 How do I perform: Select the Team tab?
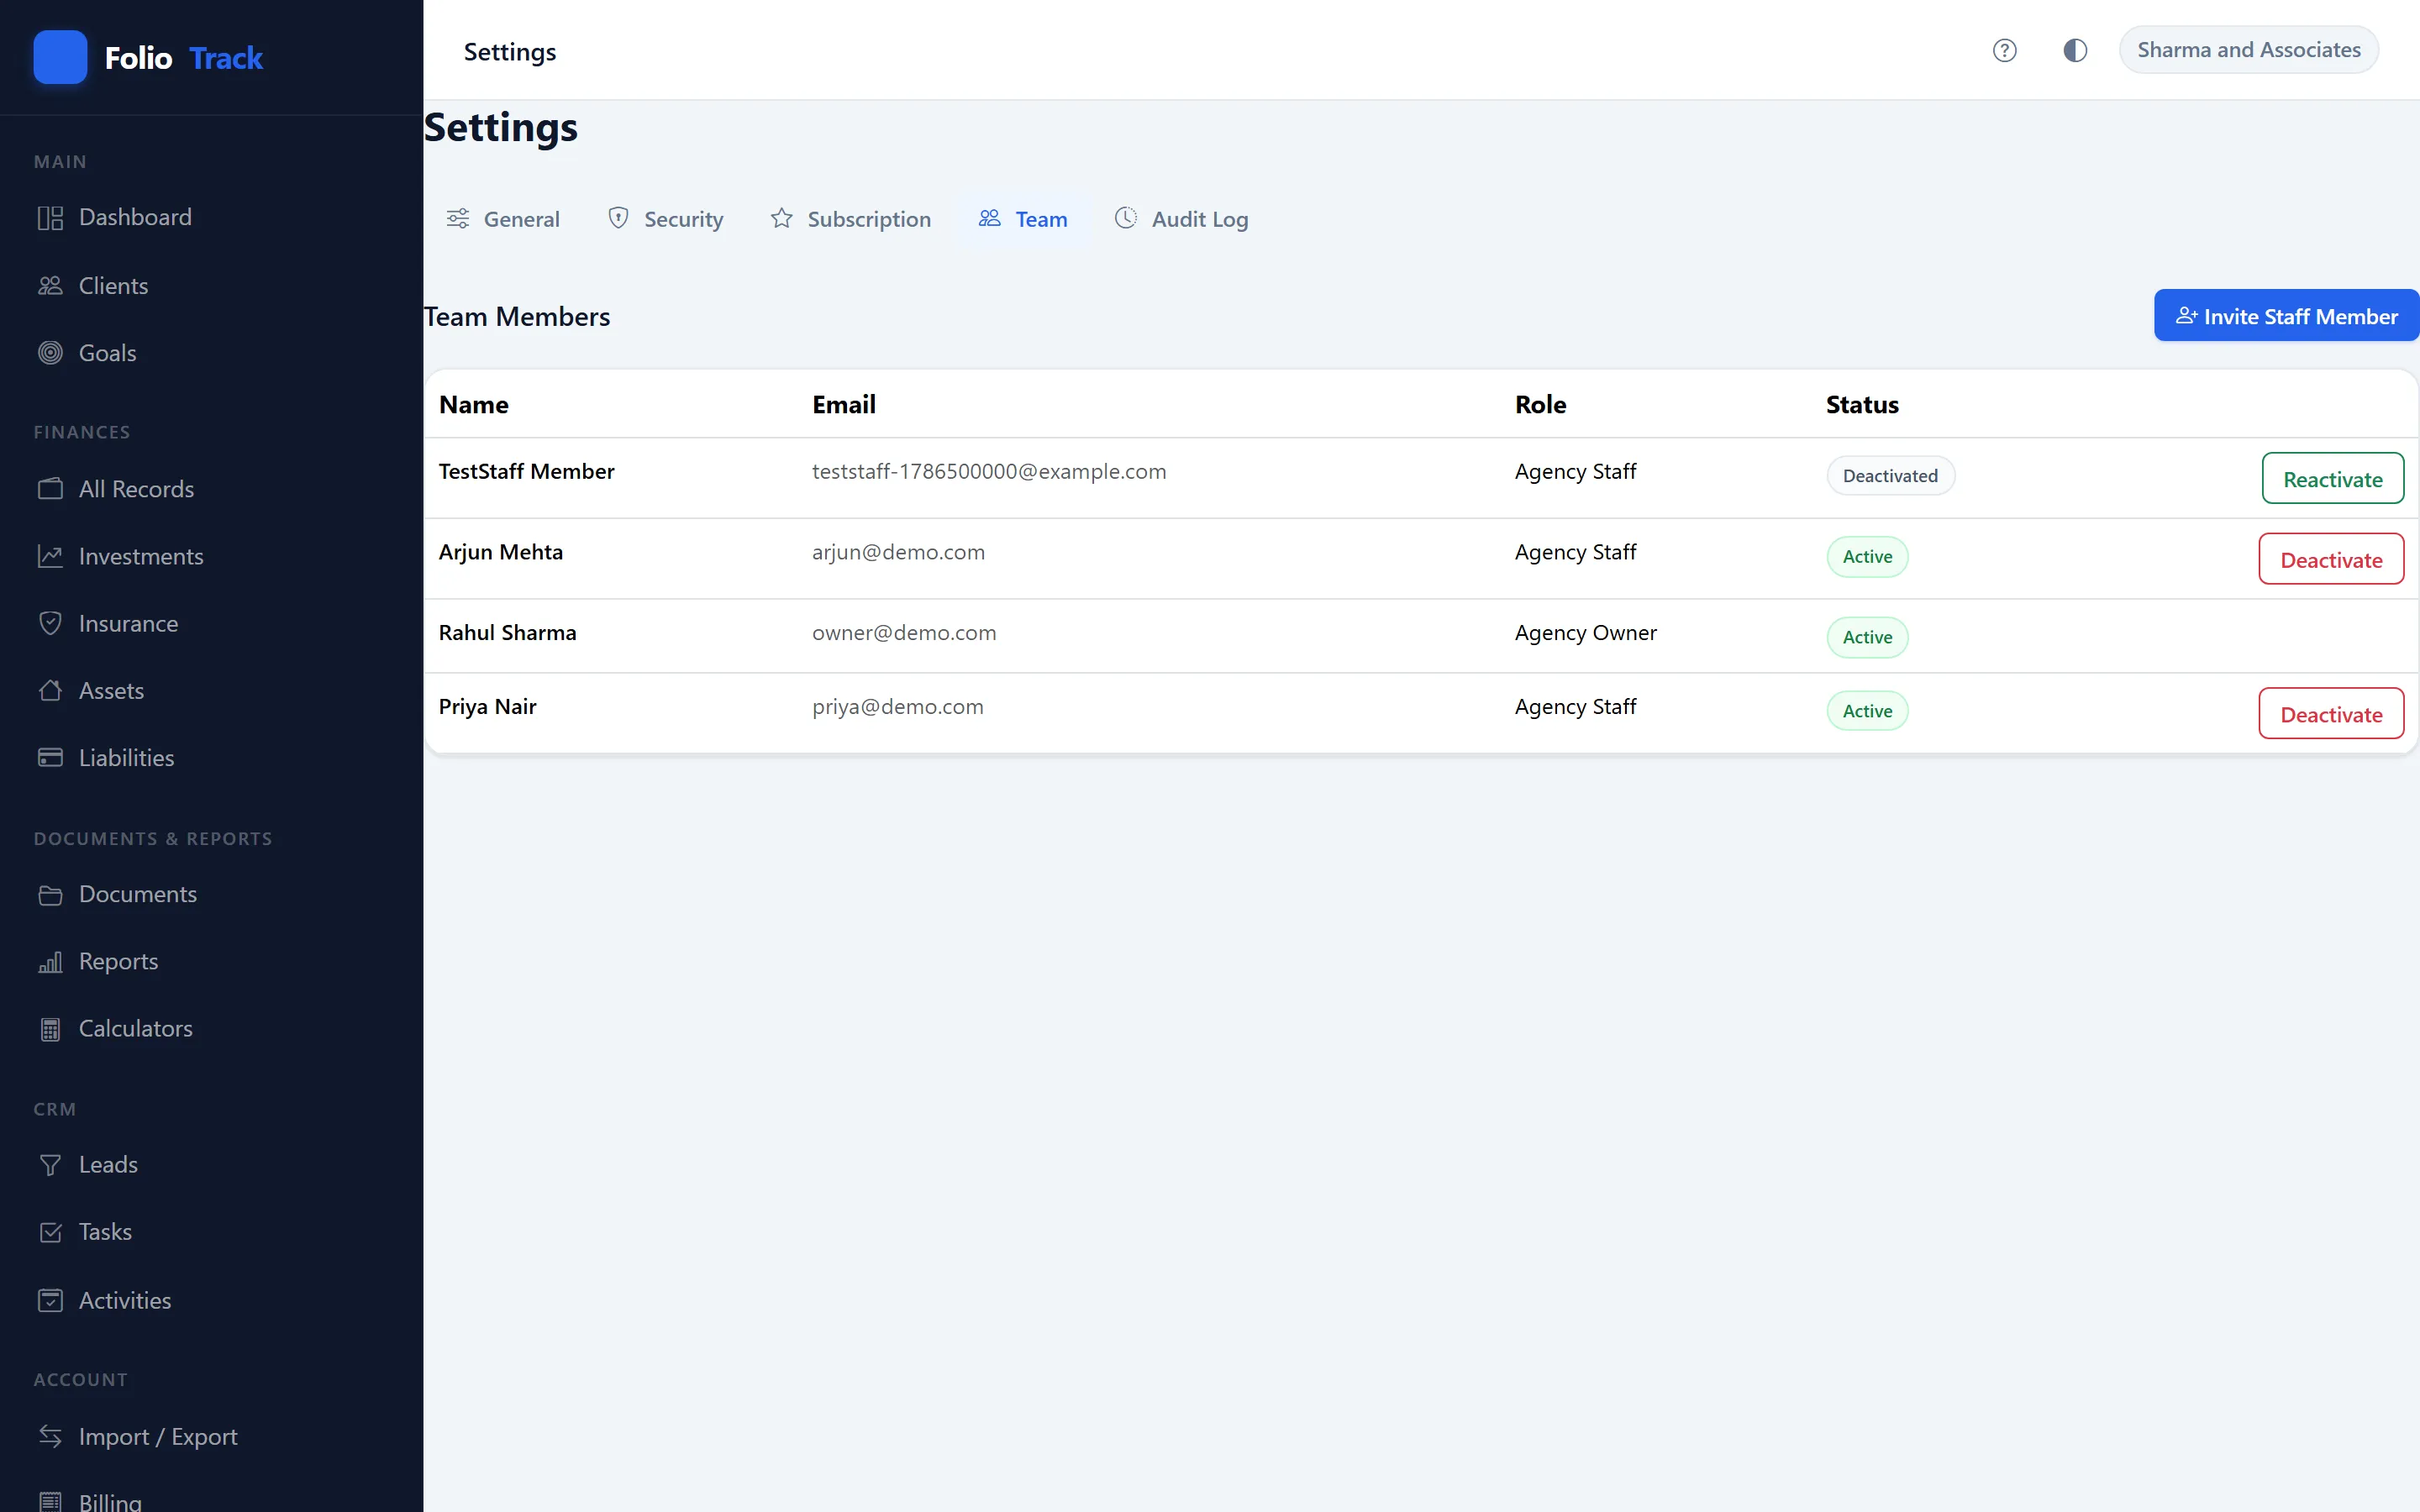[1023, 219]
